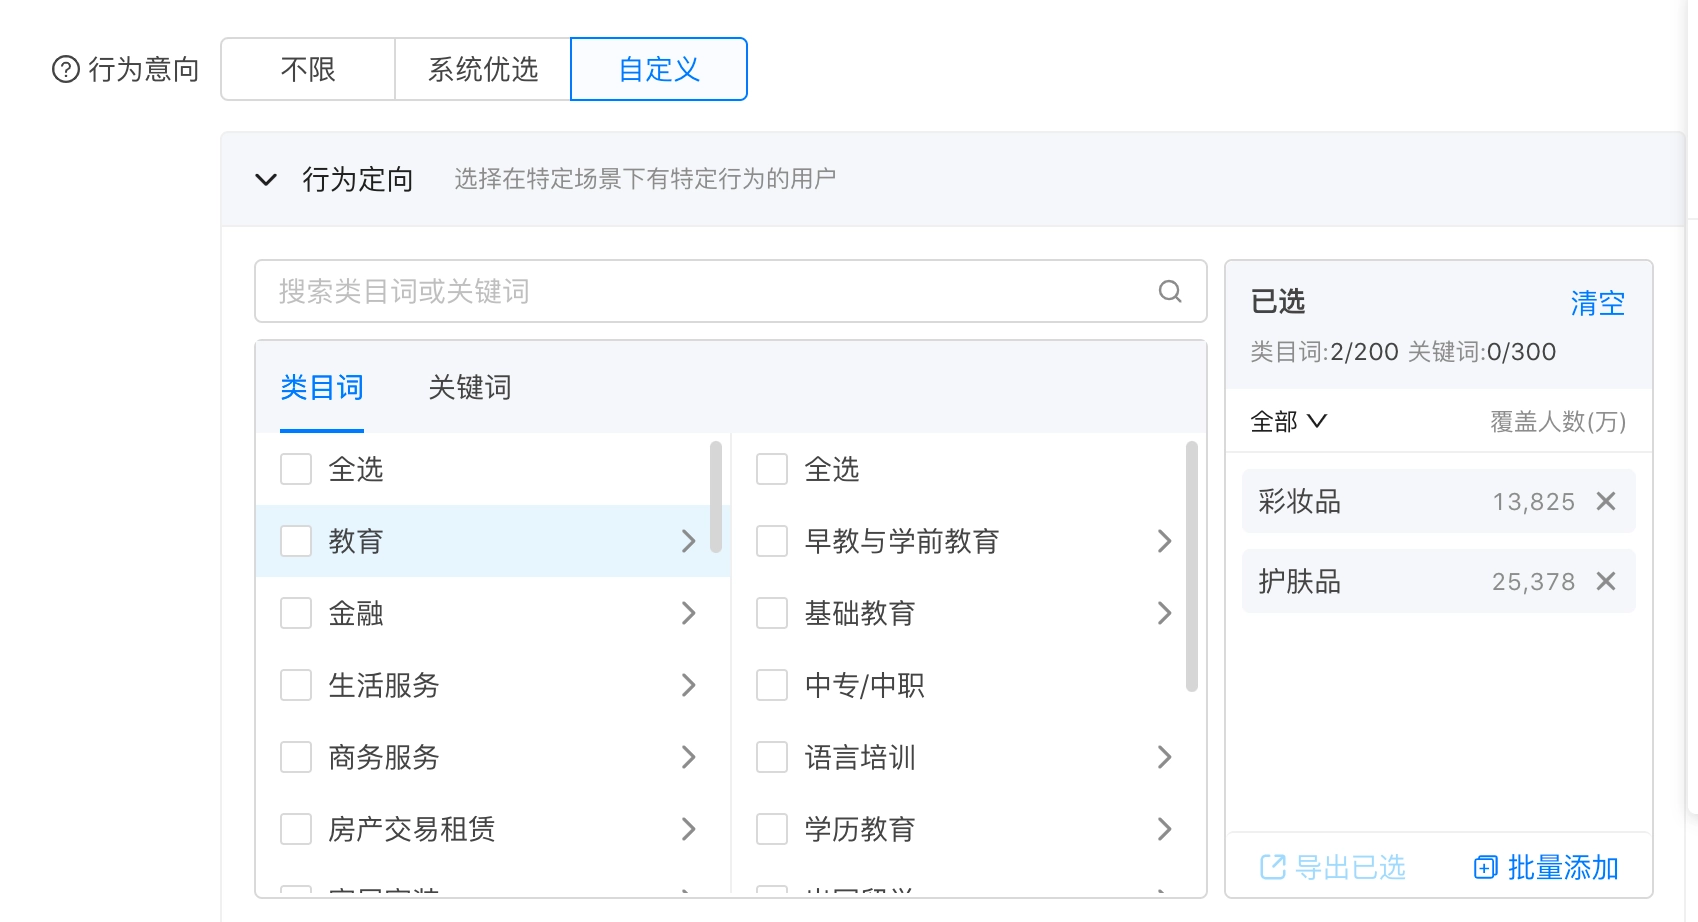Click 清空 to clear all selections
The width and height of the screenshot is (1698, 922).
pos(1598,303)
